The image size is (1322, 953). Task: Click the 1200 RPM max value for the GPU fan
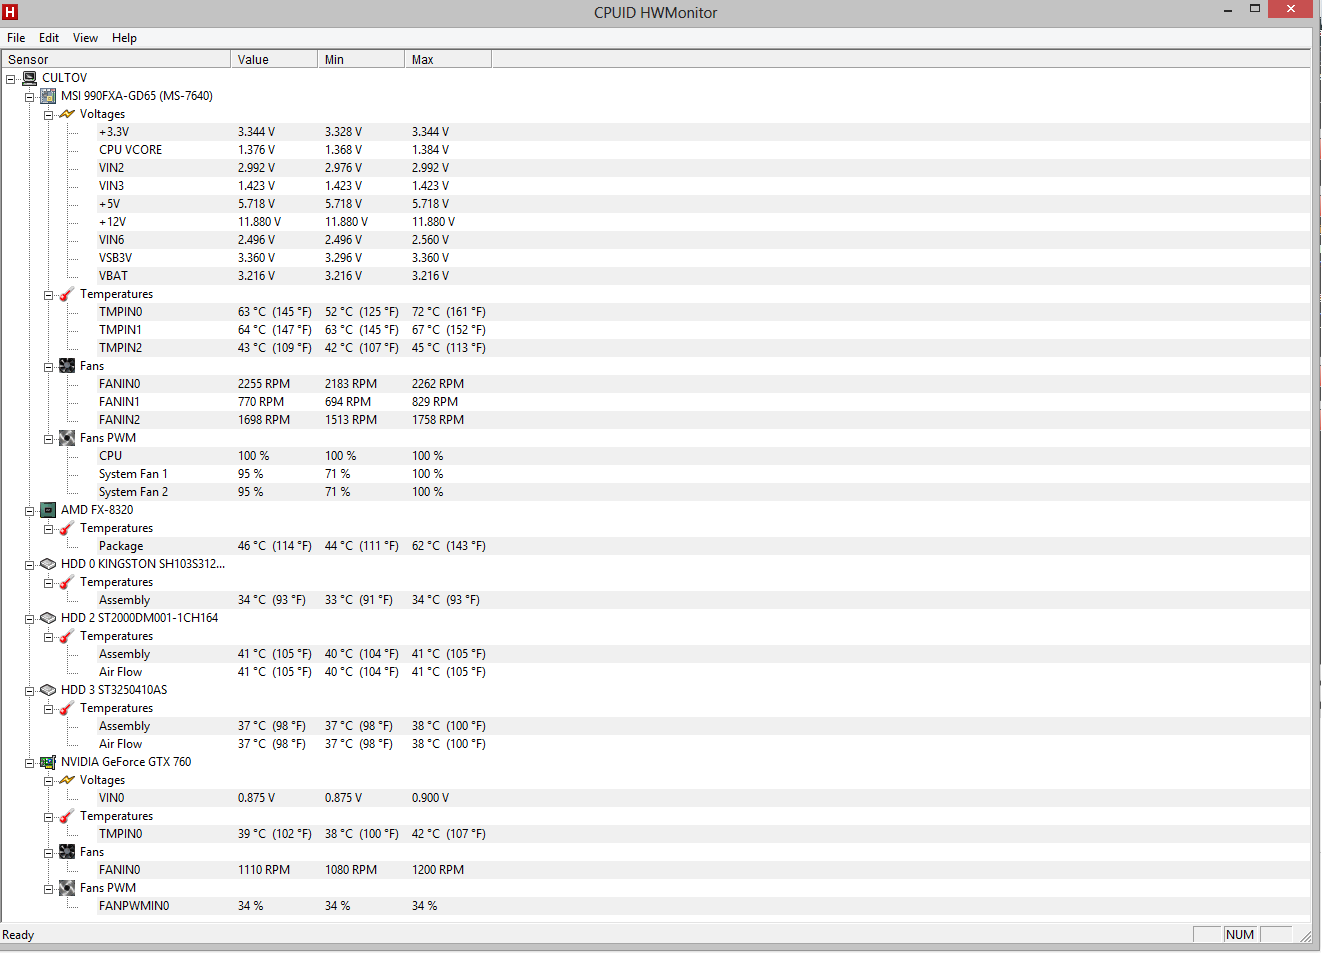coord(438,870)
